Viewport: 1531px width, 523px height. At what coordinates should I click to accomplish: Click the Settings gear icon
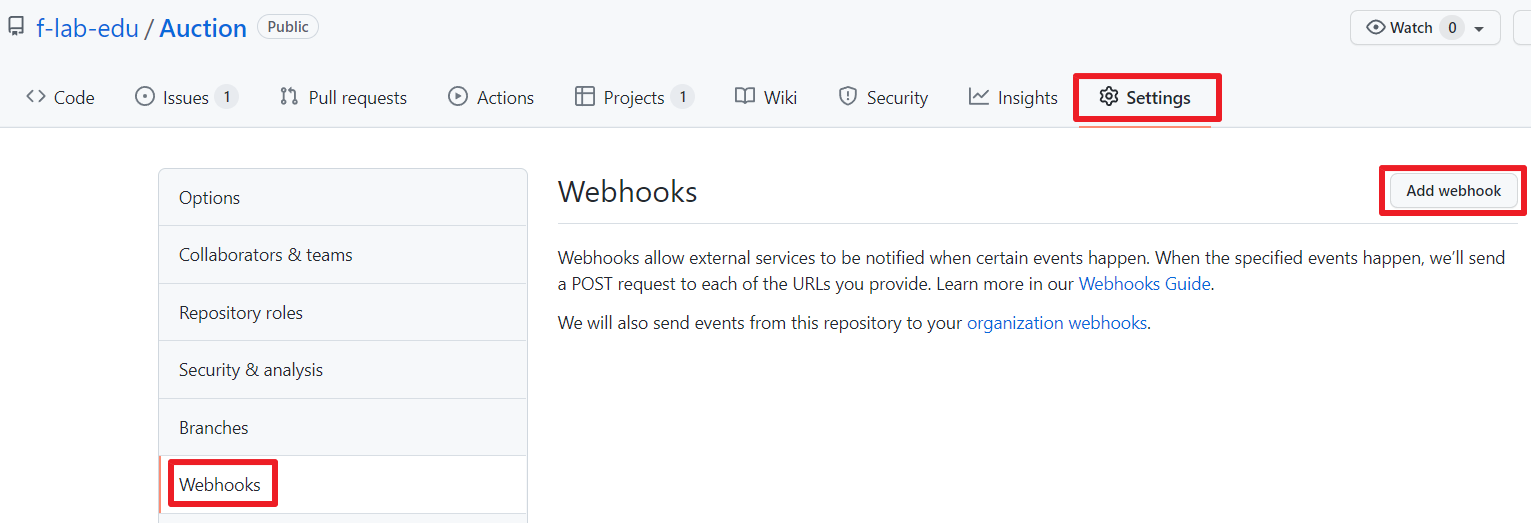click(1108, 97)
